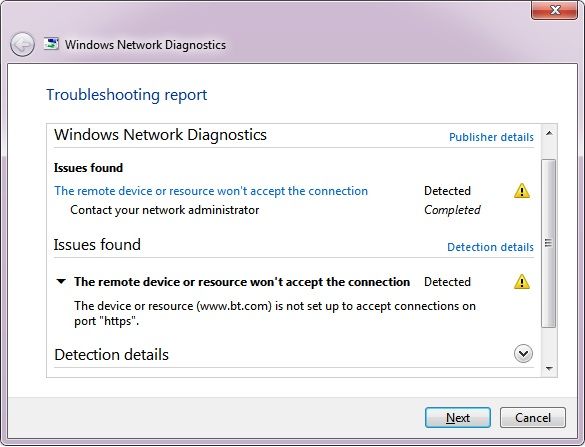Click the bold remote device issue heading
The width and height of the screenshot is (585, 447).
pyautogui.click(x=242, y=282)
